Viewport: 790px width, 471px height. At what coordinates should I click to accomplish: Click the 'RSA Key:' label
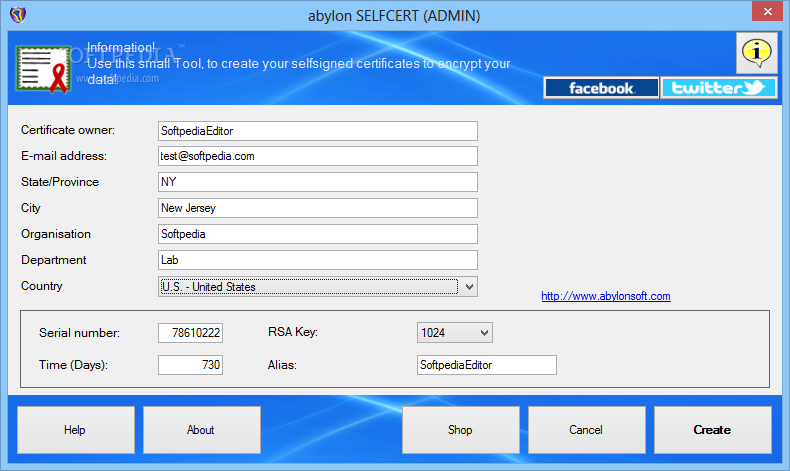tap(293, 332)
